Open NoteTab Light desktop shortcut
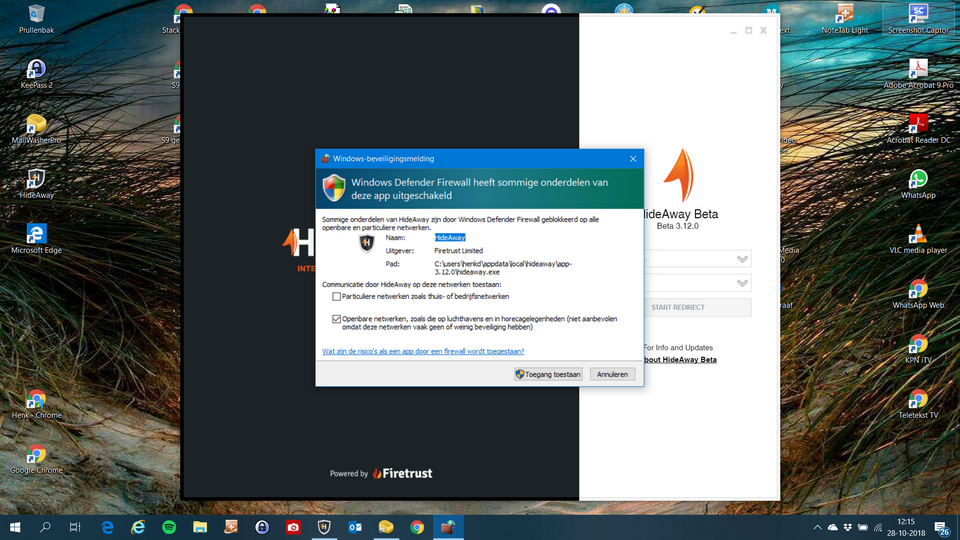The width and height of the screenshot is (960, 540). click(x=844, y=18)
